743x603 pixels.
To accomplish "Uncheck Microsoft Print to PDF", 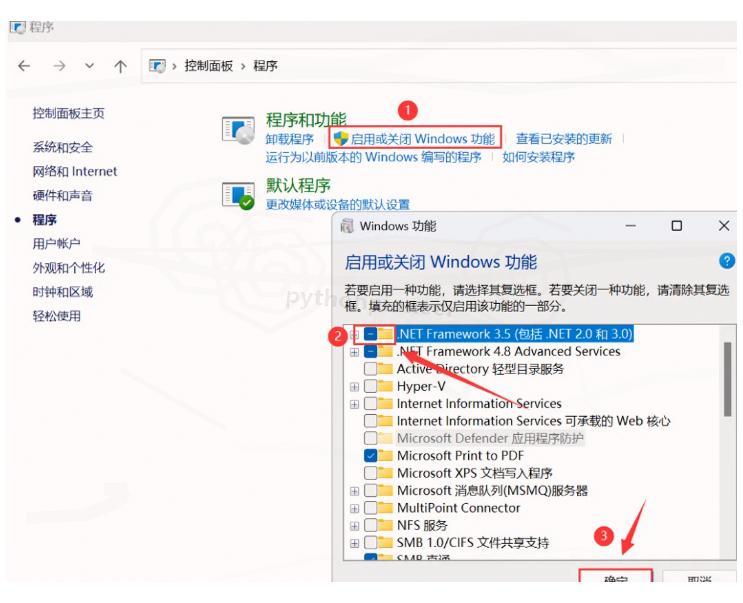I will (371, 456).
